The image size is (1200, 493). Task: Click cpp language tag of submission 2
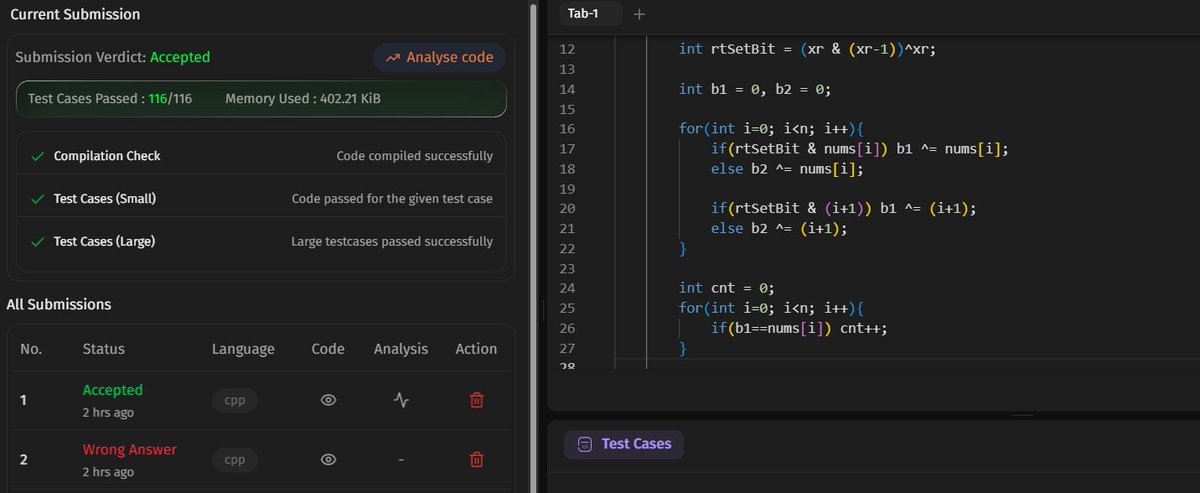coord(235,460)
